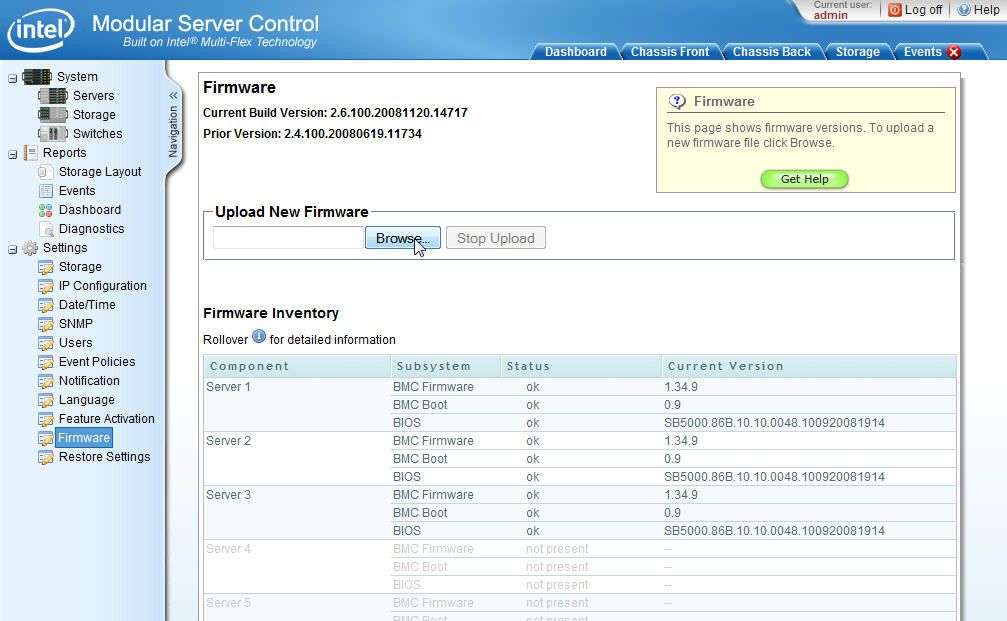Click the firmware file path field
This screenshot has height=621, width=1007.
coord(287,238)
